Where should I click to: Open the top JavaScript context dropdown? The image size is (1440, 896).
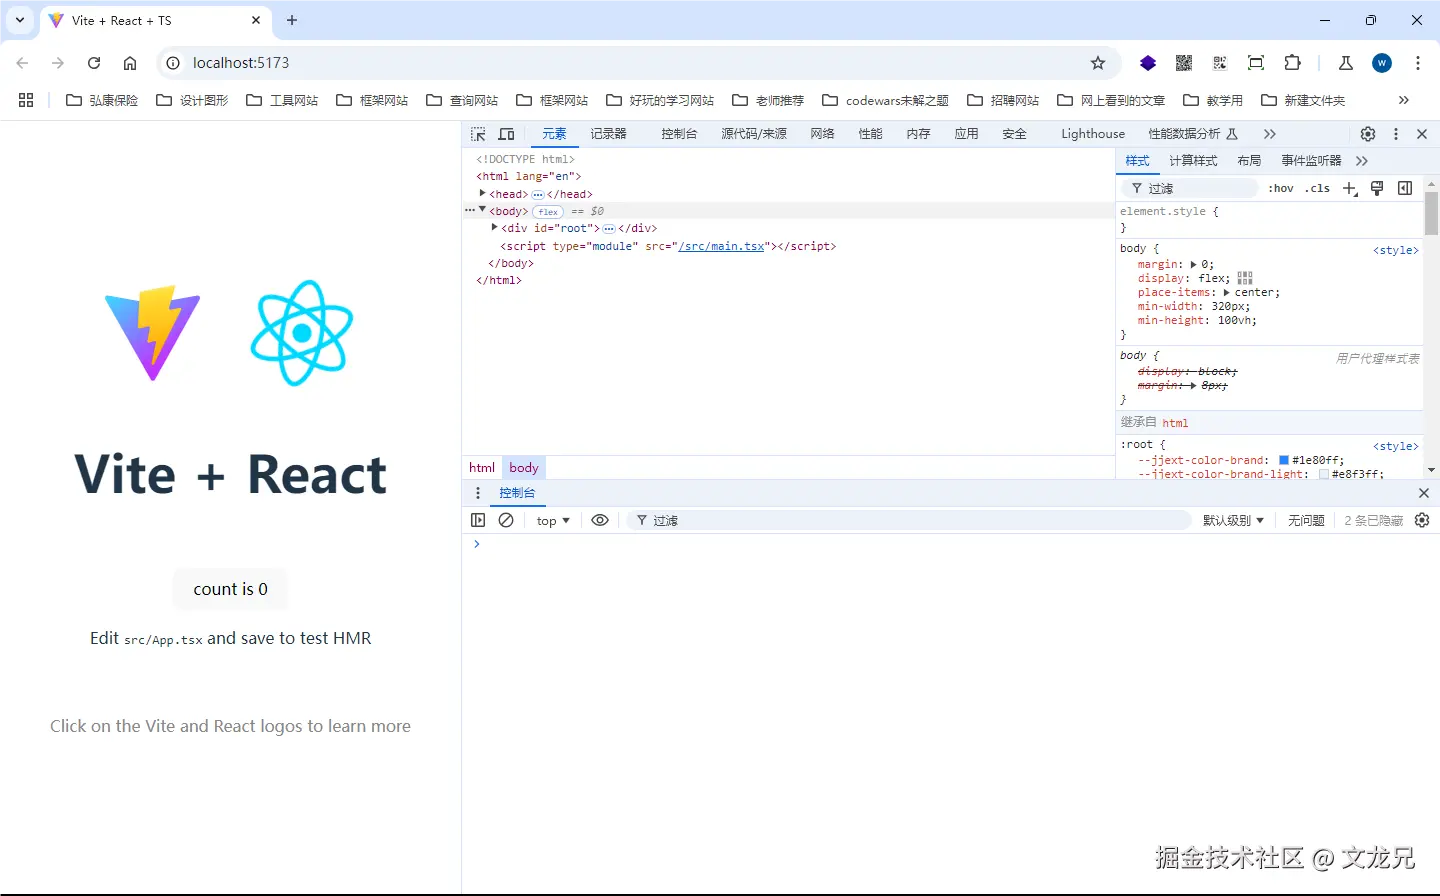click(553, 520)
